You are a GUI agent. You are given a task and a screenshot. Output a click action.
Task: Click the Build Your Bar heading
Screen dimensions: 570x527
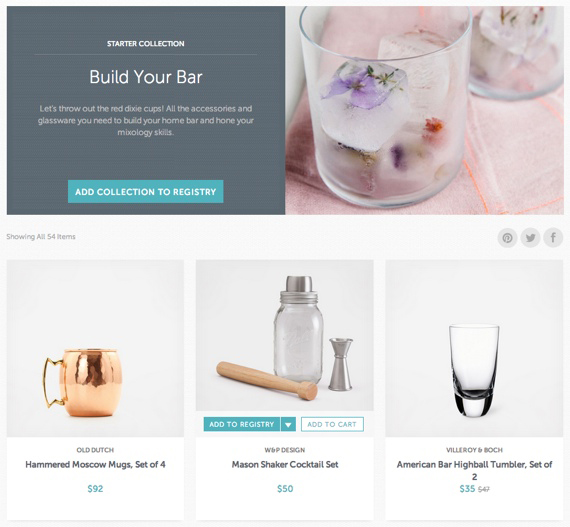[x=146, y=77]
